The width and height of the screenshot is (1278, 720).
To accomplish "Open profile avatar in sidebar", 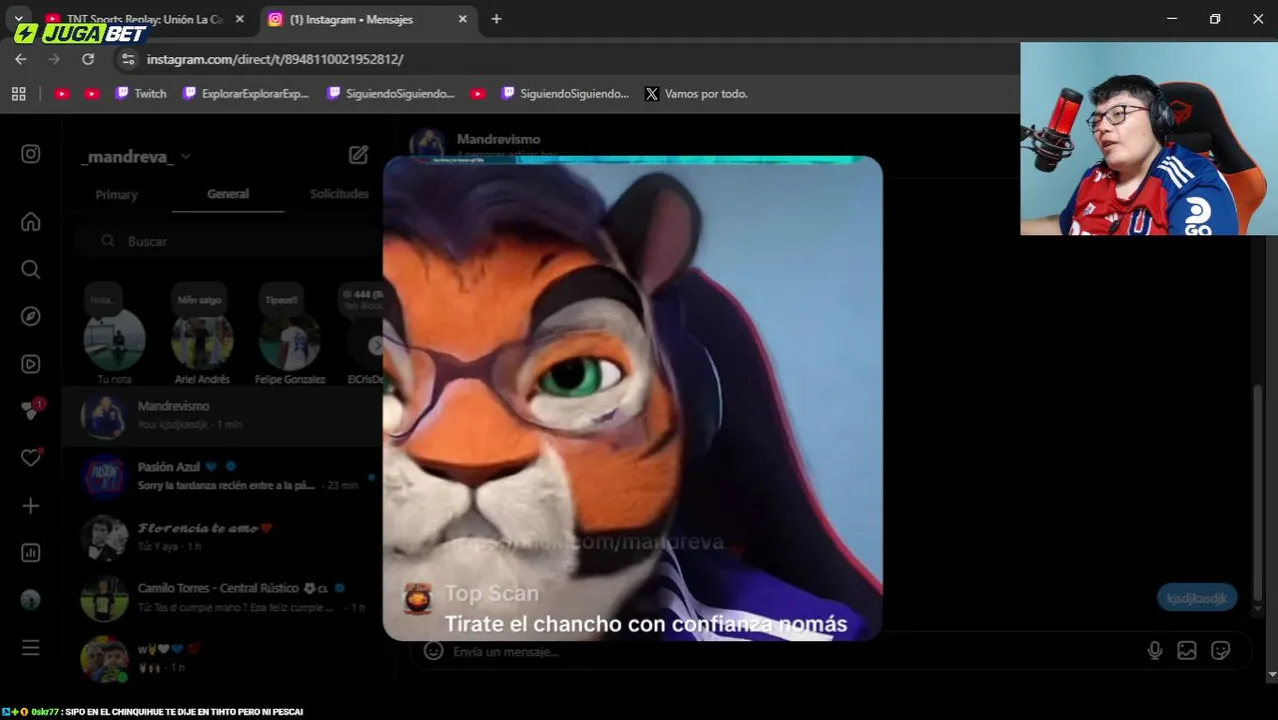I will coord(31,599).
